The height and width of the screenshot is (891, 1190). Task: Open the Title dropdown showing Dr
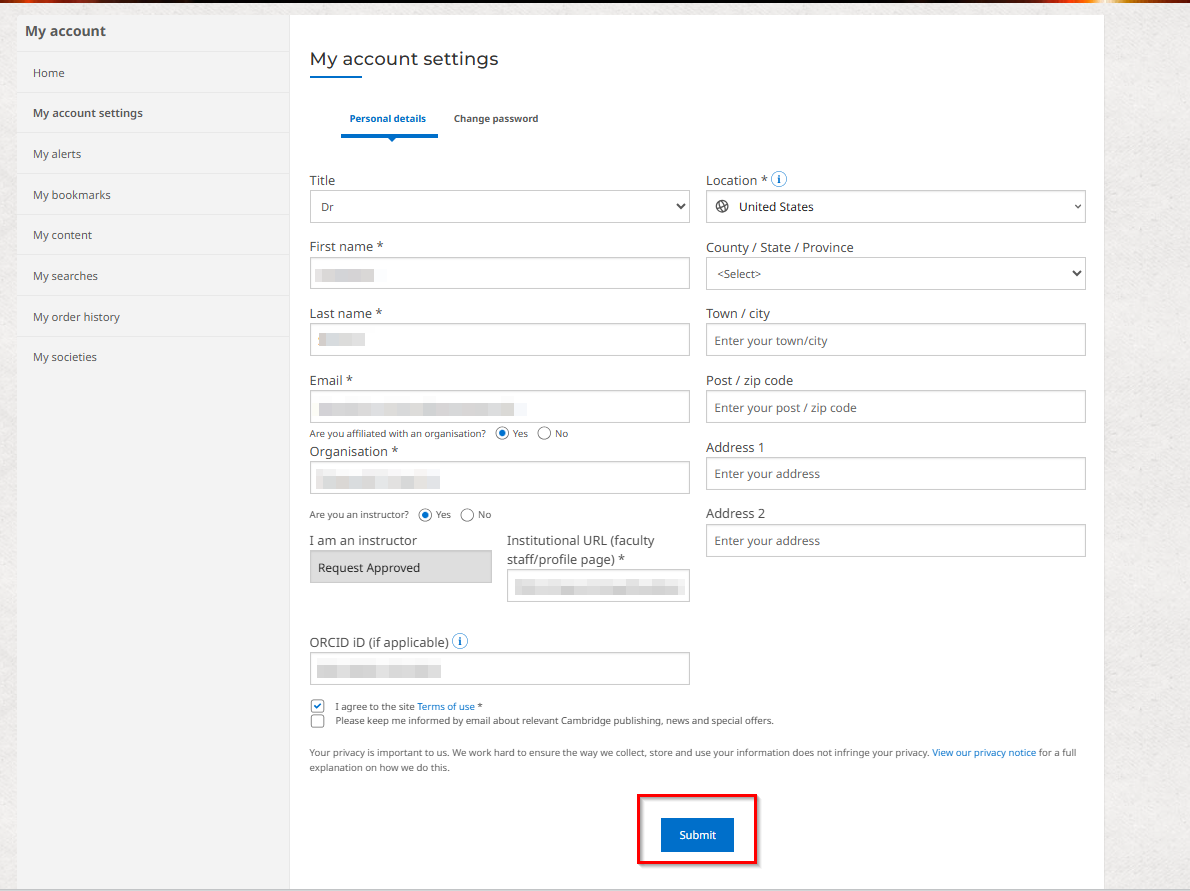(499, 206)
